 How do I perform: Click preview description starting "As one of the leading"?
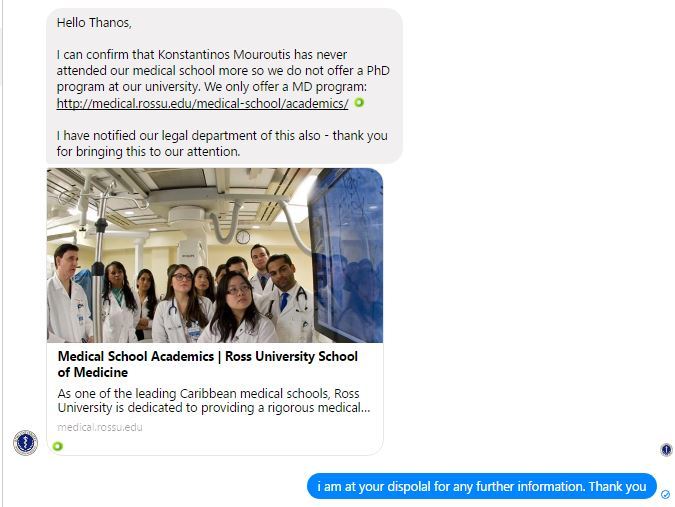pos(214,401)
